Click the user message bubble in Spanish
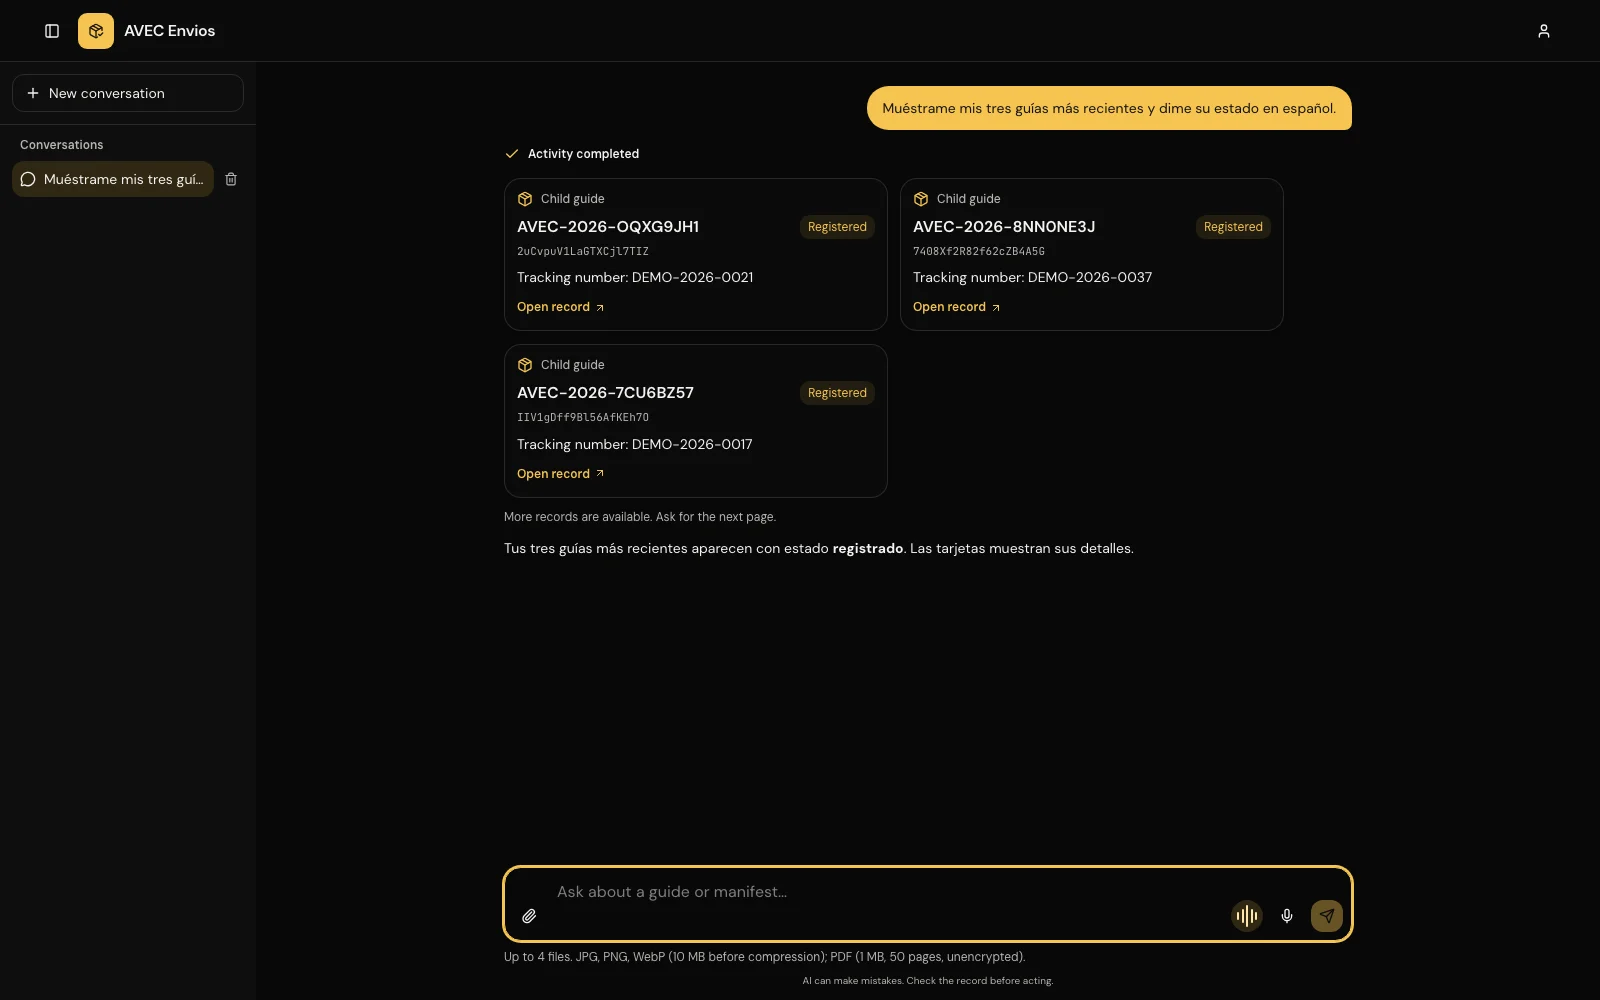This screenshot has height=1000, width=1600. pos(1109,108)
